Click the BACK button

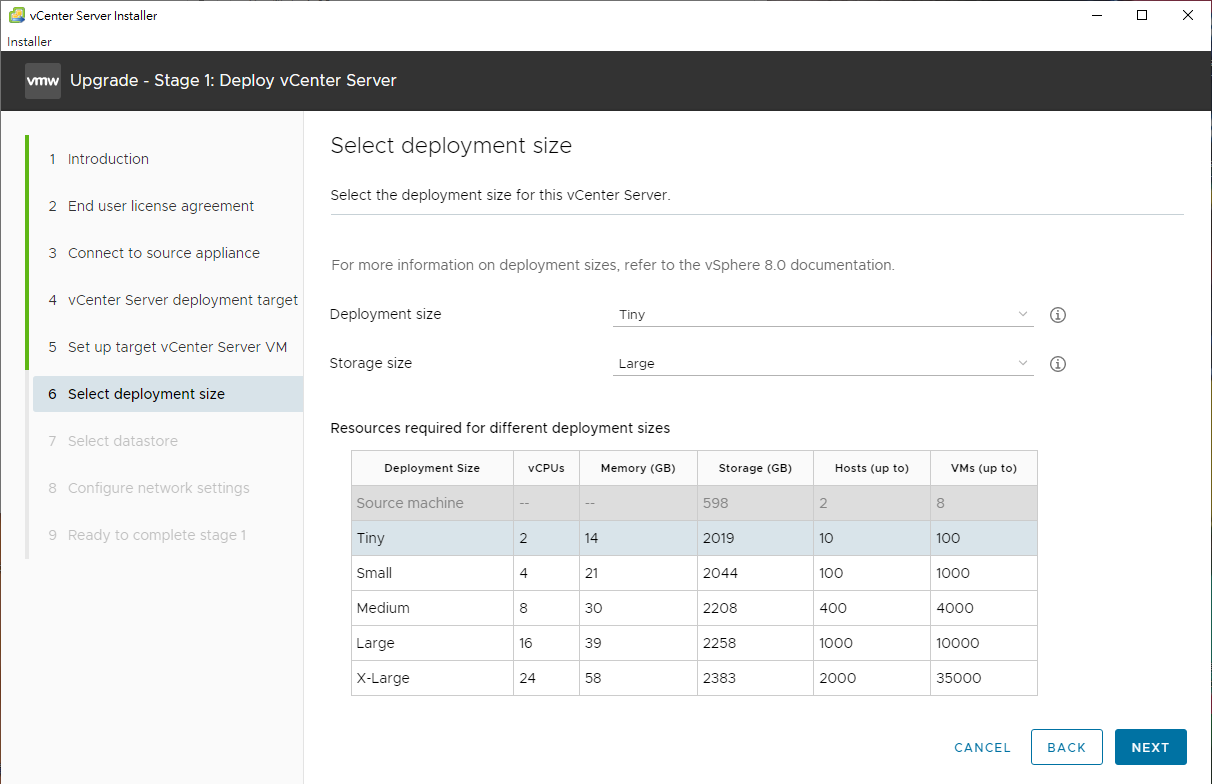tap(1066, 747)
